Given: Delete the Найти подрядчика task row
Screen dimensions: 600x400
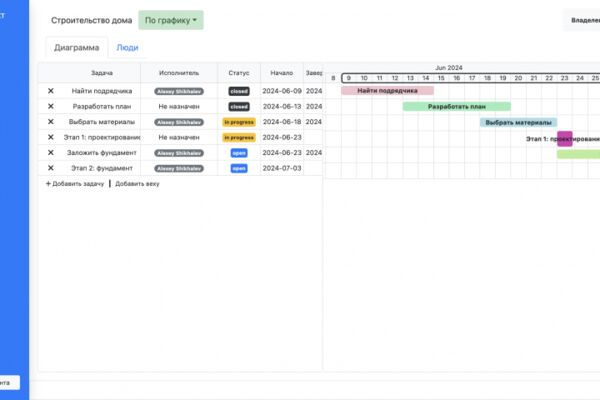Looking at the screenshot, I should [x=51, y=91].
